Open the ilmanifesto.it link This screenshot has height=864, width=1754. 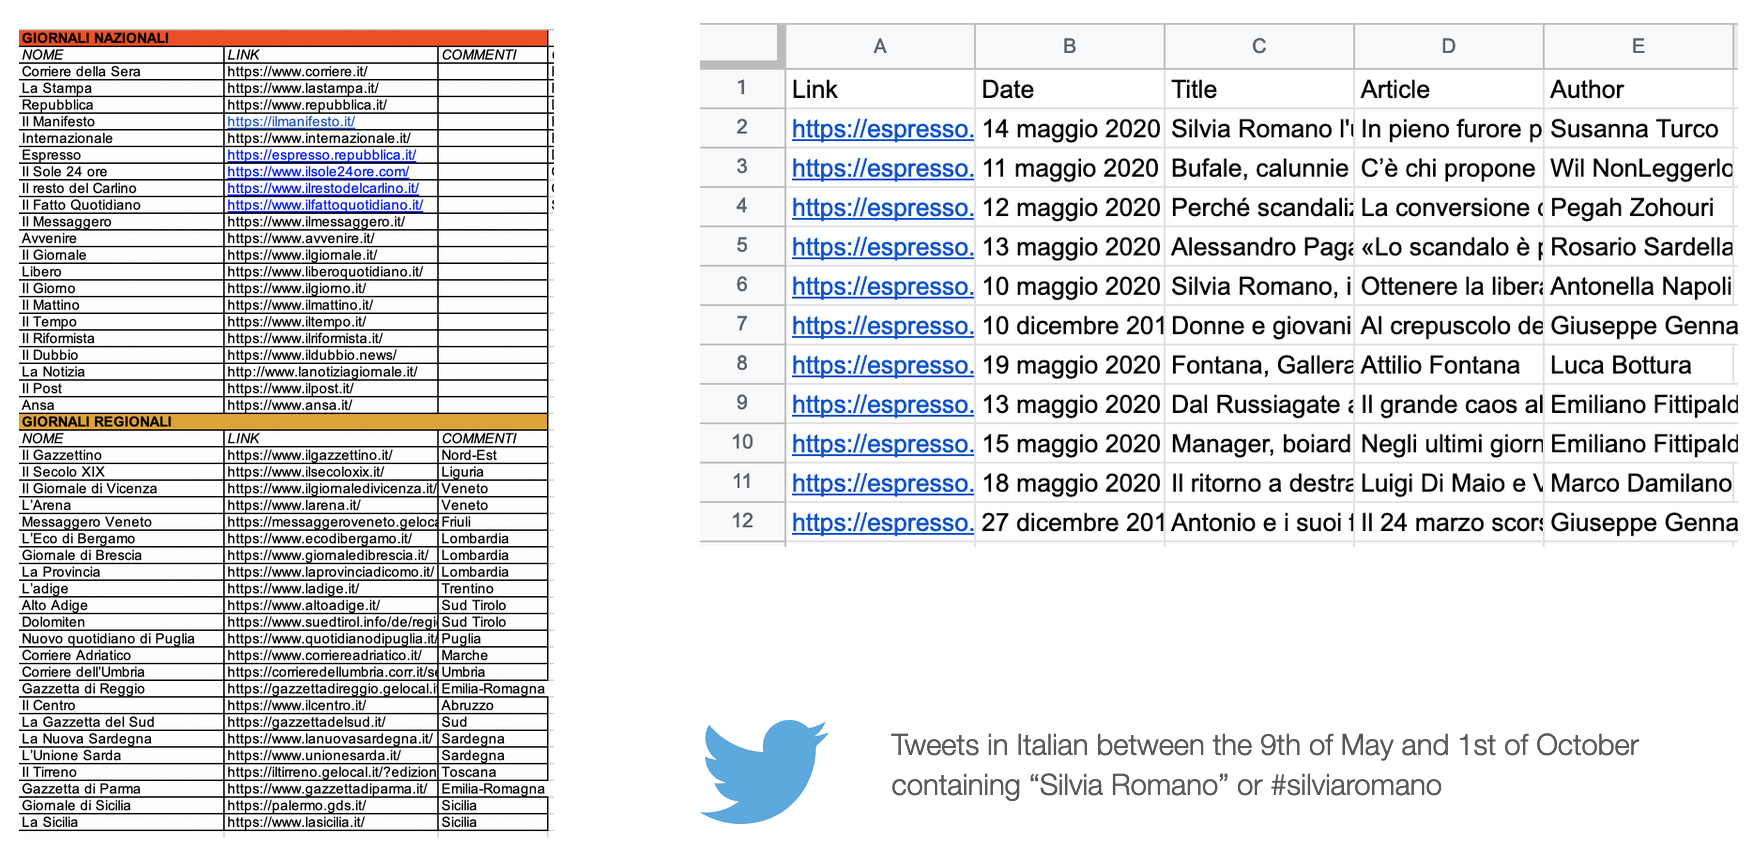pyautogui.click(x=291, y=122)
